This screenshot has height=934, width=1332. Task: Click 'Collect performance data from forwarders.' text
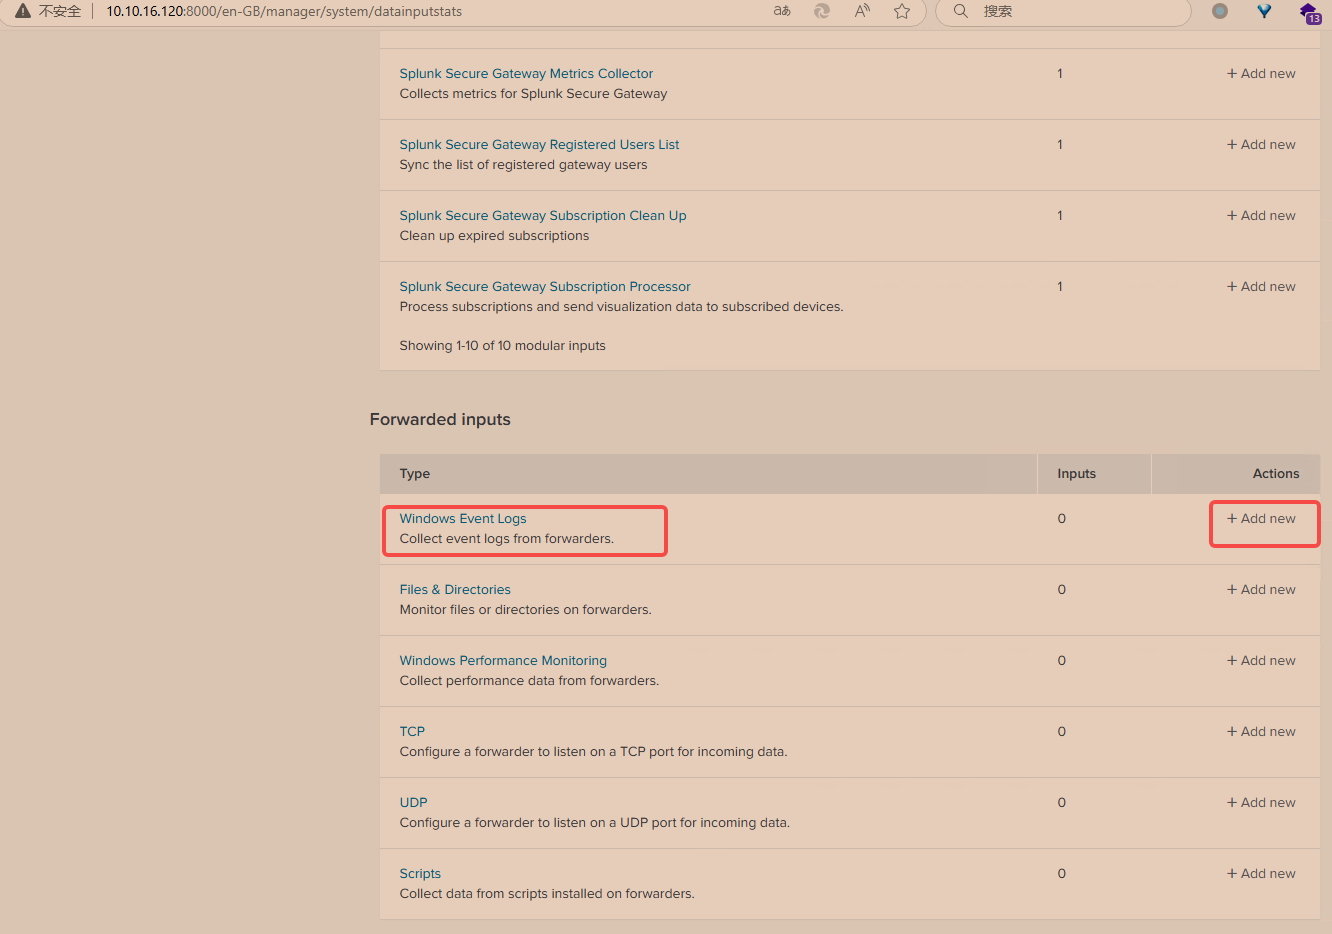pyautogui.click(x=529, y=681)
